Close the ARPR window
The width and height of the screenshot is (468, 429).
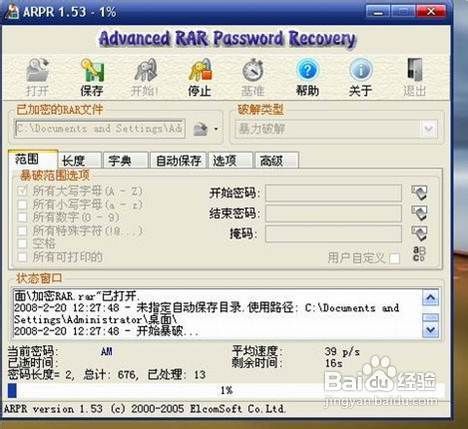tap(431, 12)
